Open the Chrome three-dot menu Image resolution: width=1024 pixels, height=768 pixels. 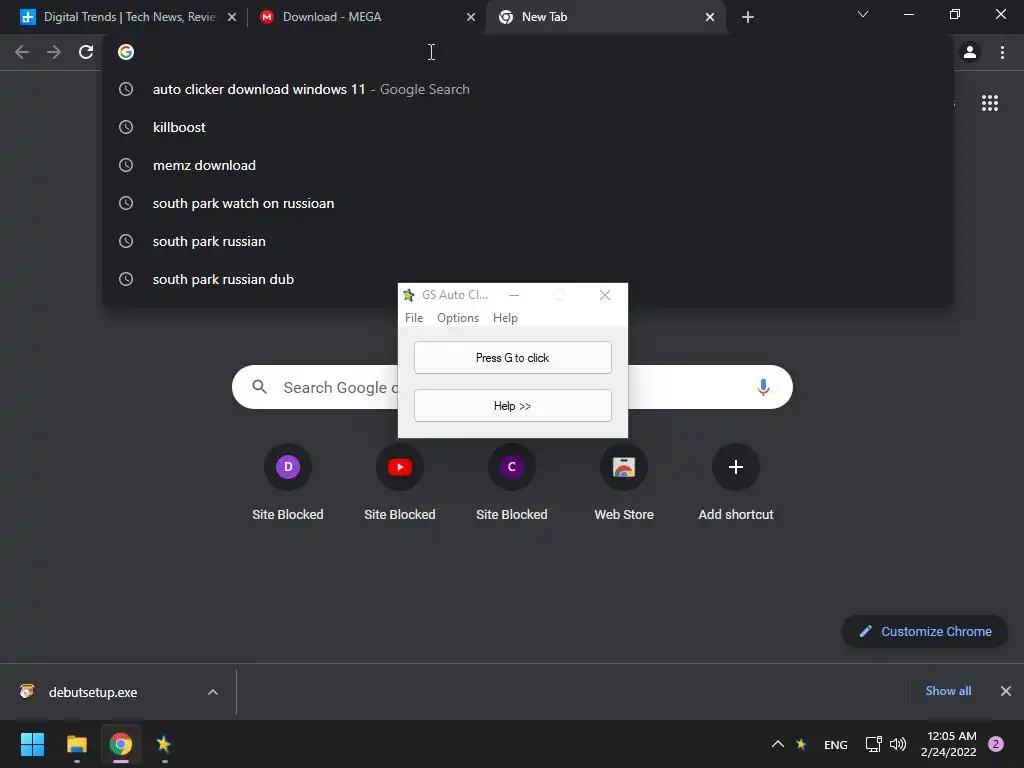[x=1002, y=52]
